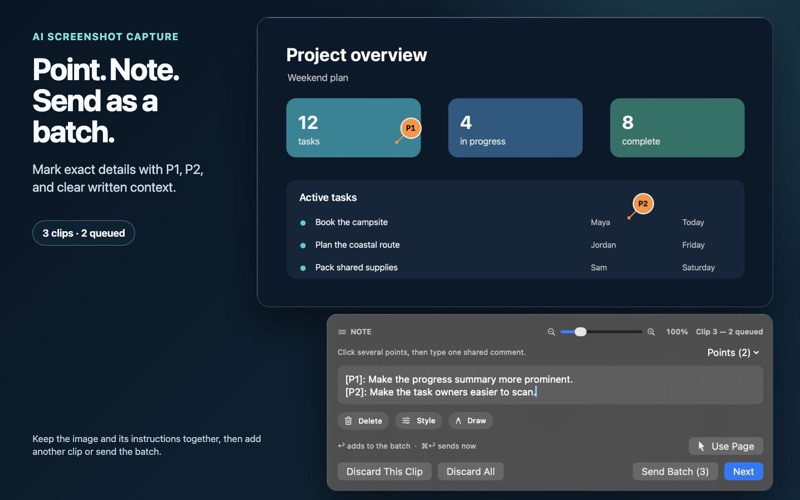The height and width of the screenshot is (500, 800).
Task: Click the Plan the coastal route task
Action: click(357, 245)
